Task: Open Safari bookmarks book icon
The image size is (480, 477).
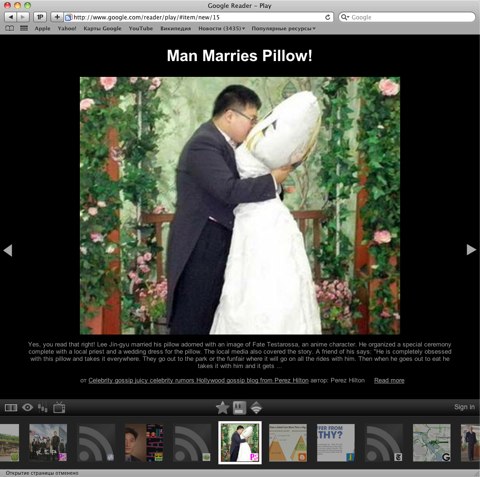Action: (x=10, y=28)
